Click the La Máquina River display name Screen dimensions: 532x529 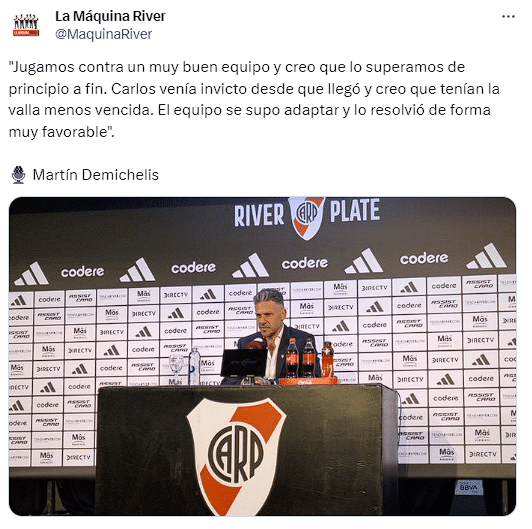(110, 16)
